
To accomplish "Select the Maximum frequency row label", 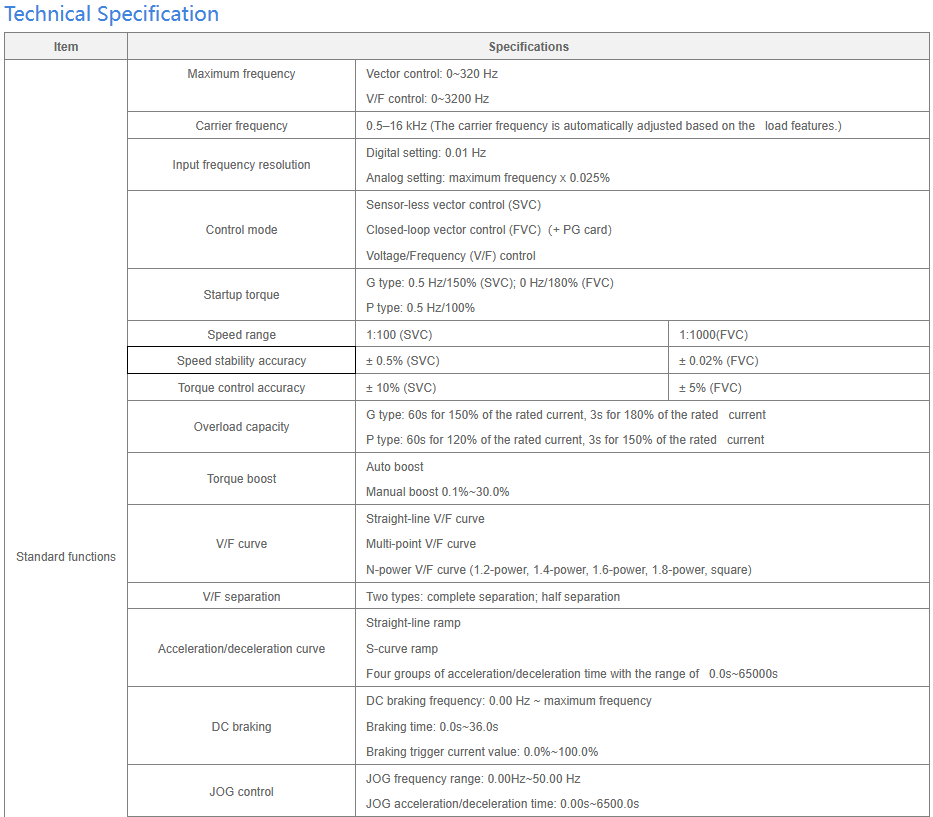I will [241, 74].
